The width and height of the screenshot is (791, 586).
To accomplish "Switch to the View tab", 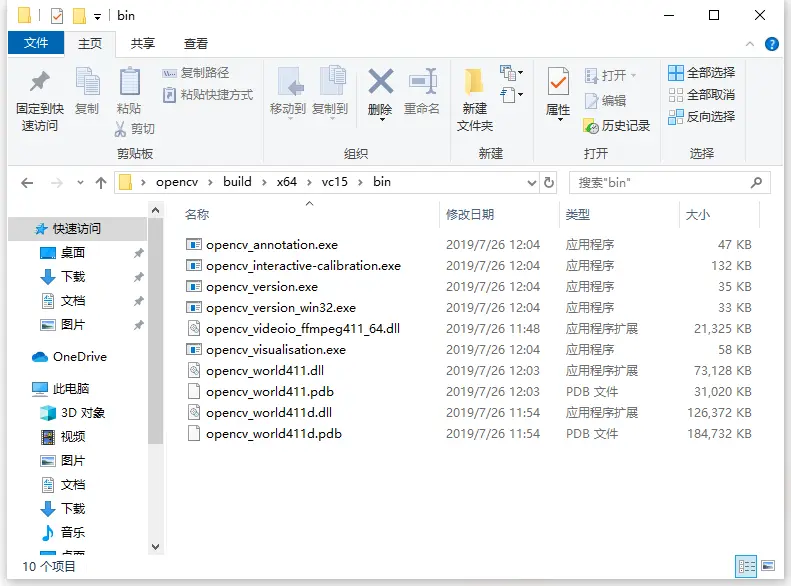I will (x=196, y=43).
